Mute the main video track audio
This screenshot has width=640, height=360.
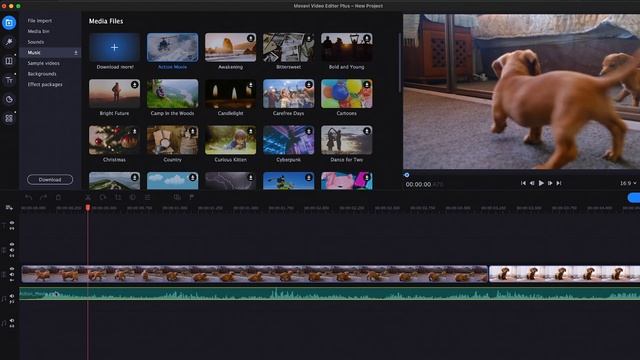(x=12, y=275)
